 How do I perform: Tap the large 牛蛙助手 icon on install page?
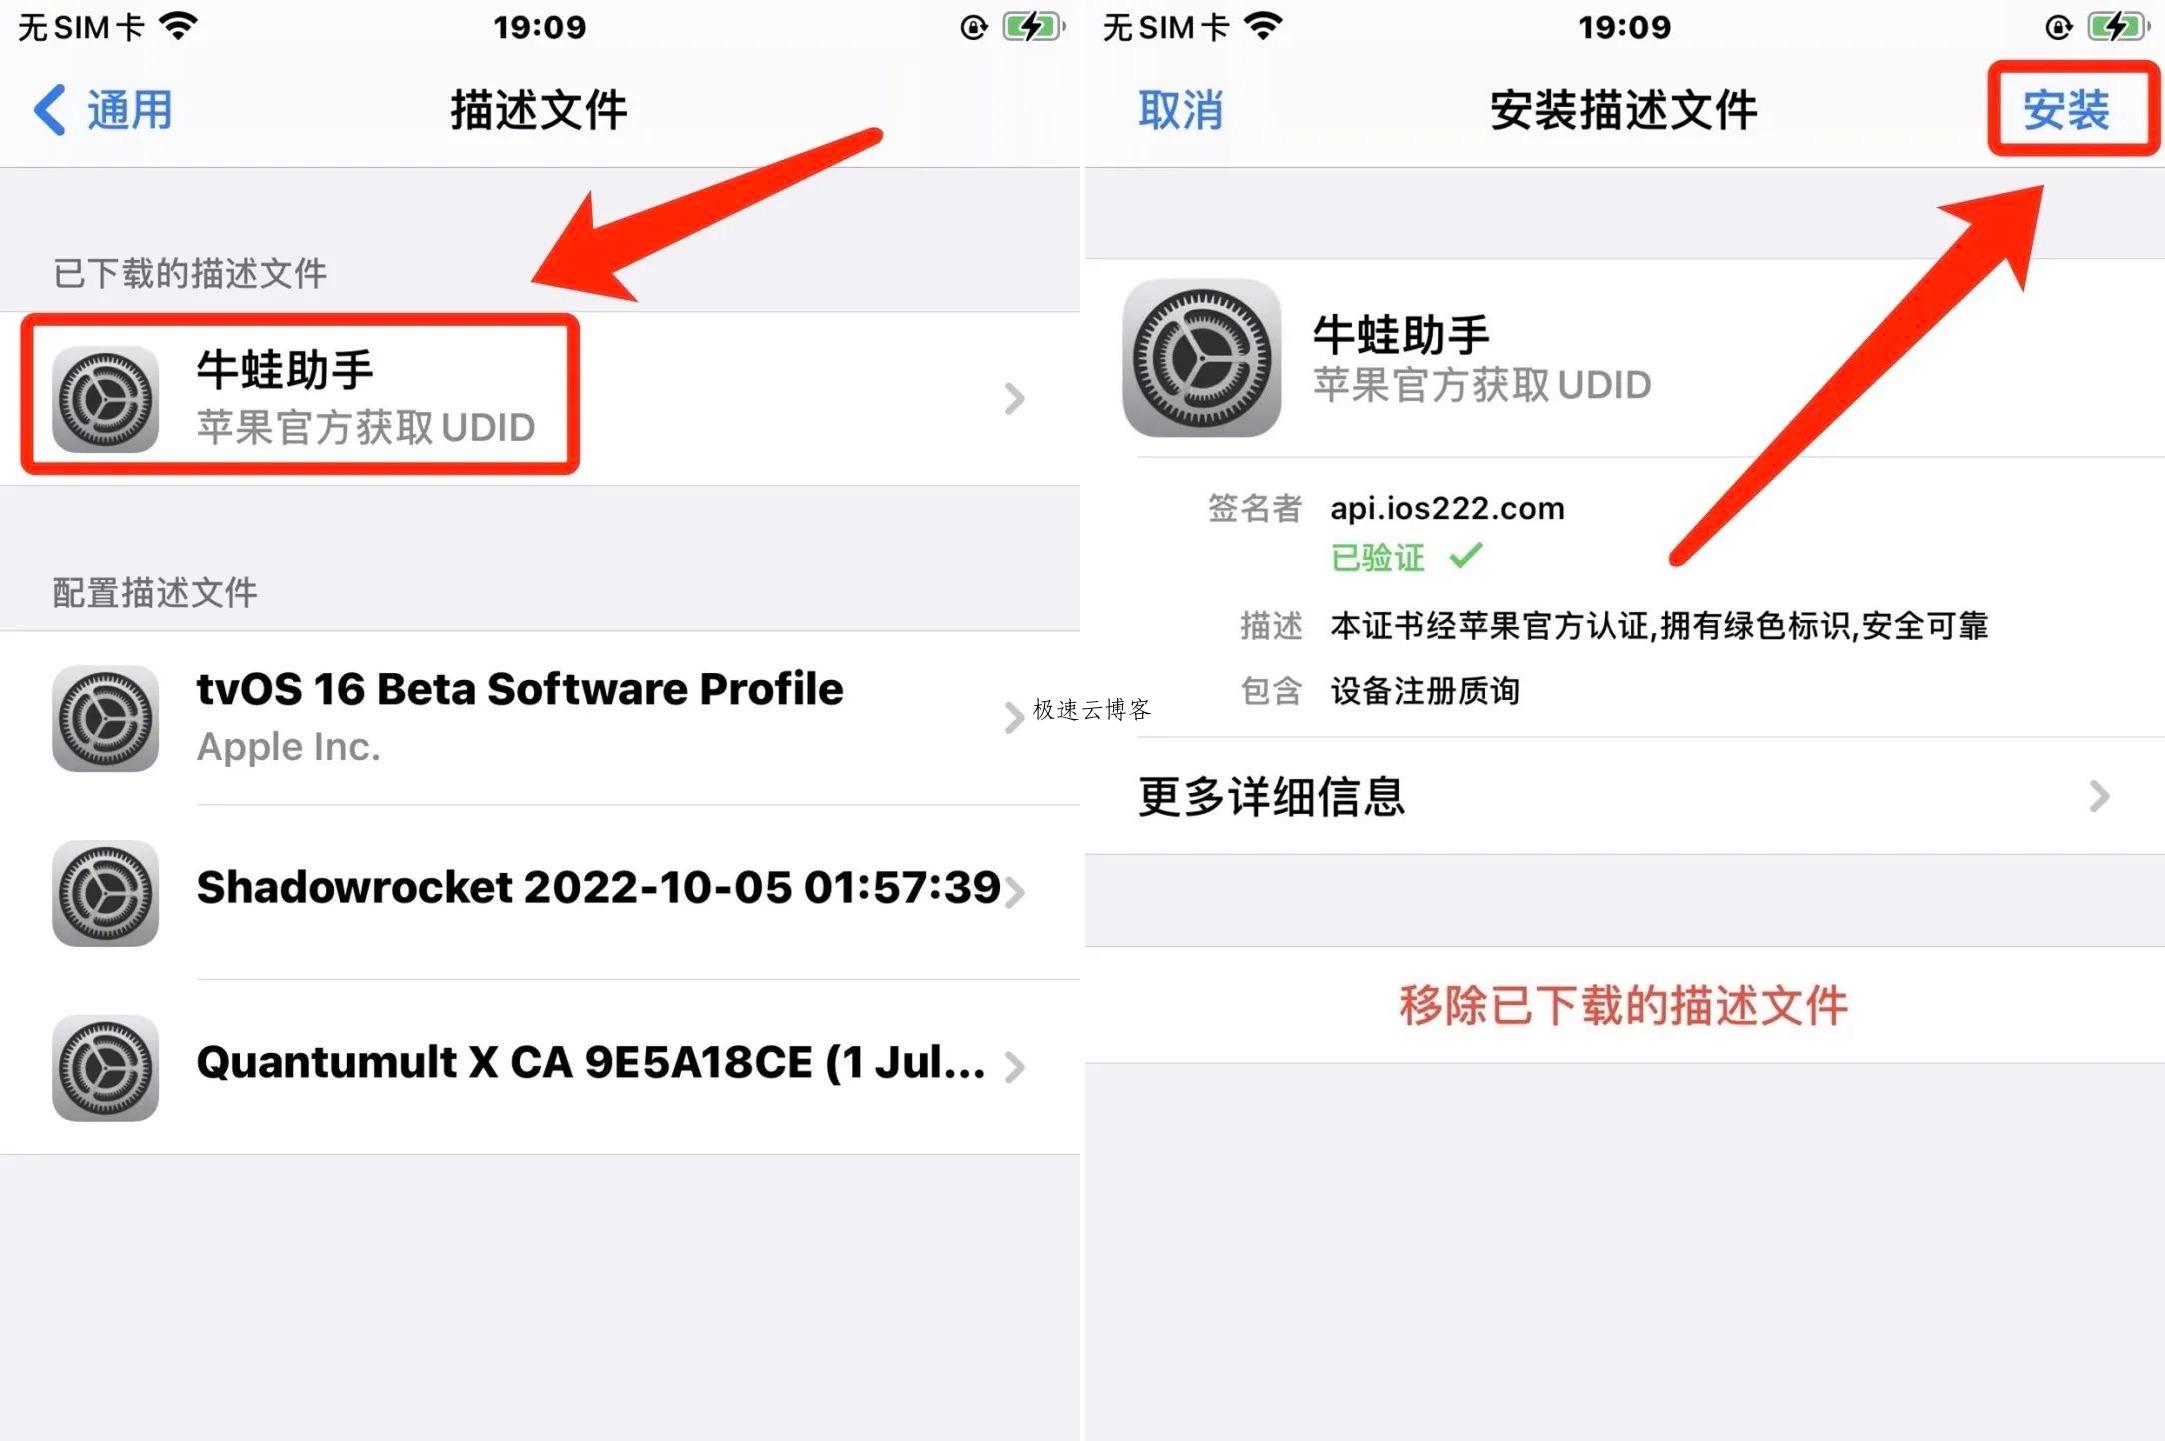point(1202,358)
